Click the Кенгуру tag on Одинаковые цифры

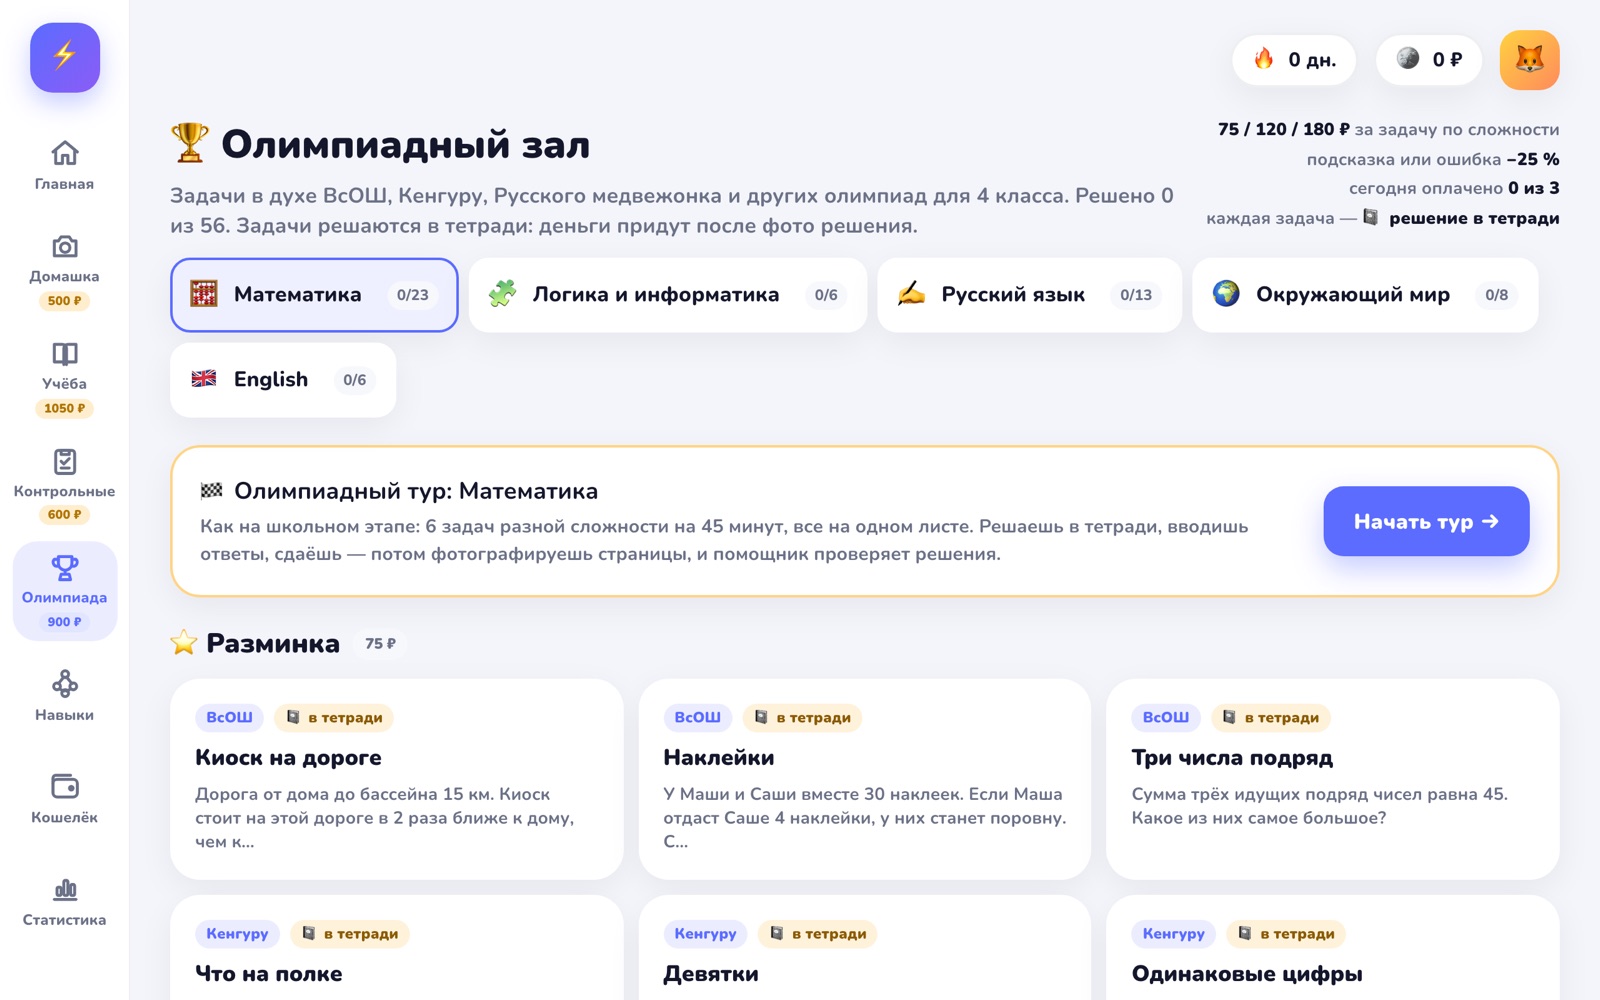tap(1173, 933)
